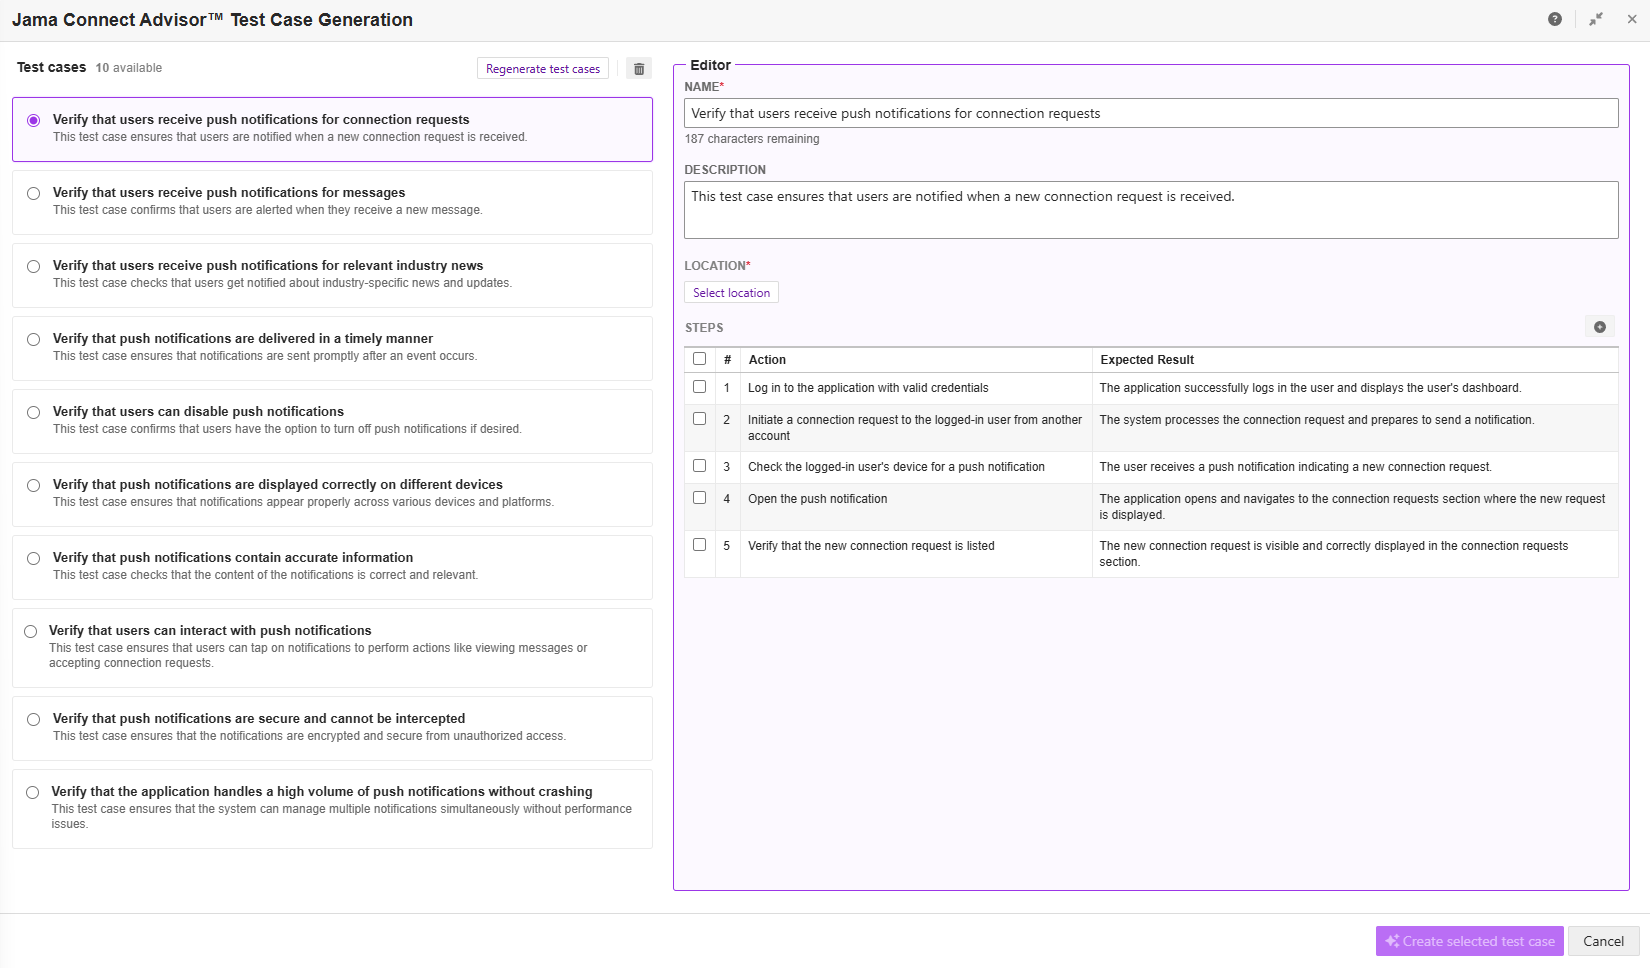Check the checkbox for step 5
1650x968 pixels.
pyautogui.click(x=699, y=544)
